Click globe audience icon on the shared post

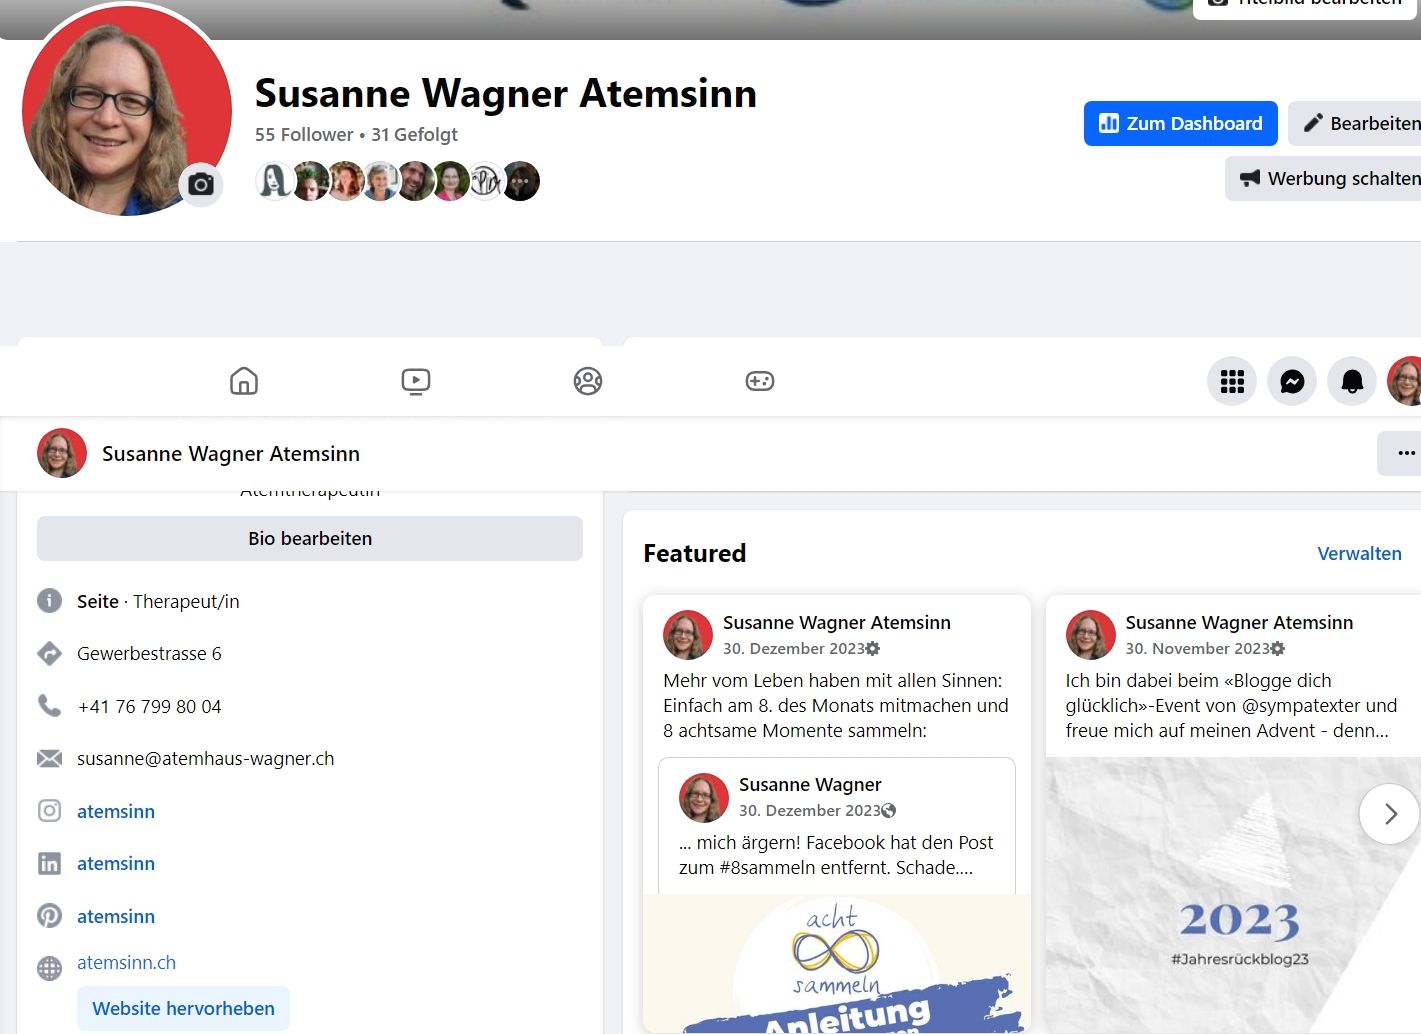(889, 810)
